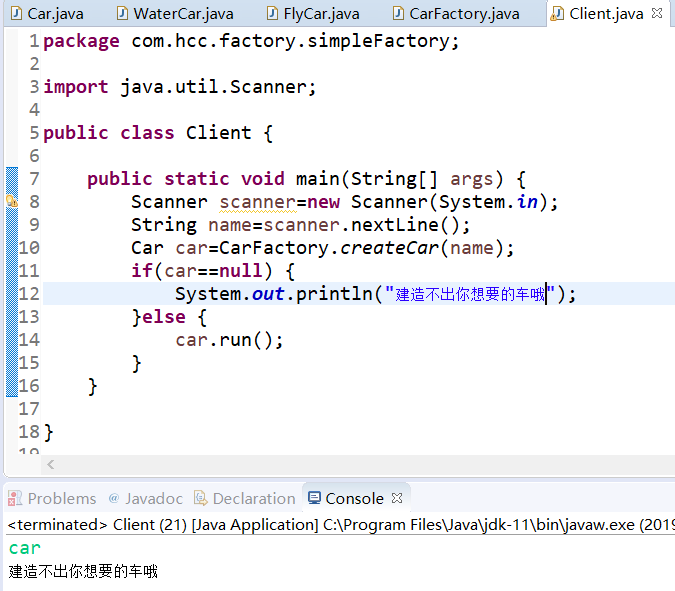Click the green 'car' console input text
The image size is (675, 591).
click(x=25, y=548)
